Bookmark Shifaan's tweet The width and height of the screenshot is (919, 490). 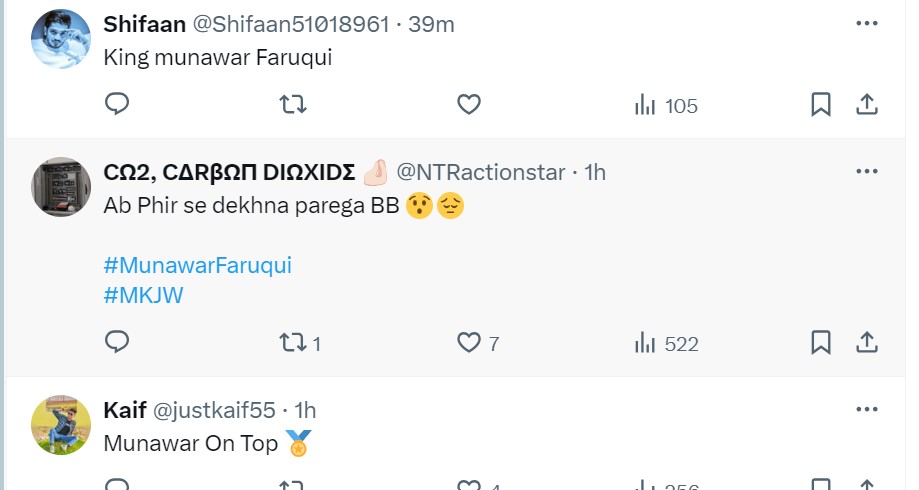click(x=821, y=104)
